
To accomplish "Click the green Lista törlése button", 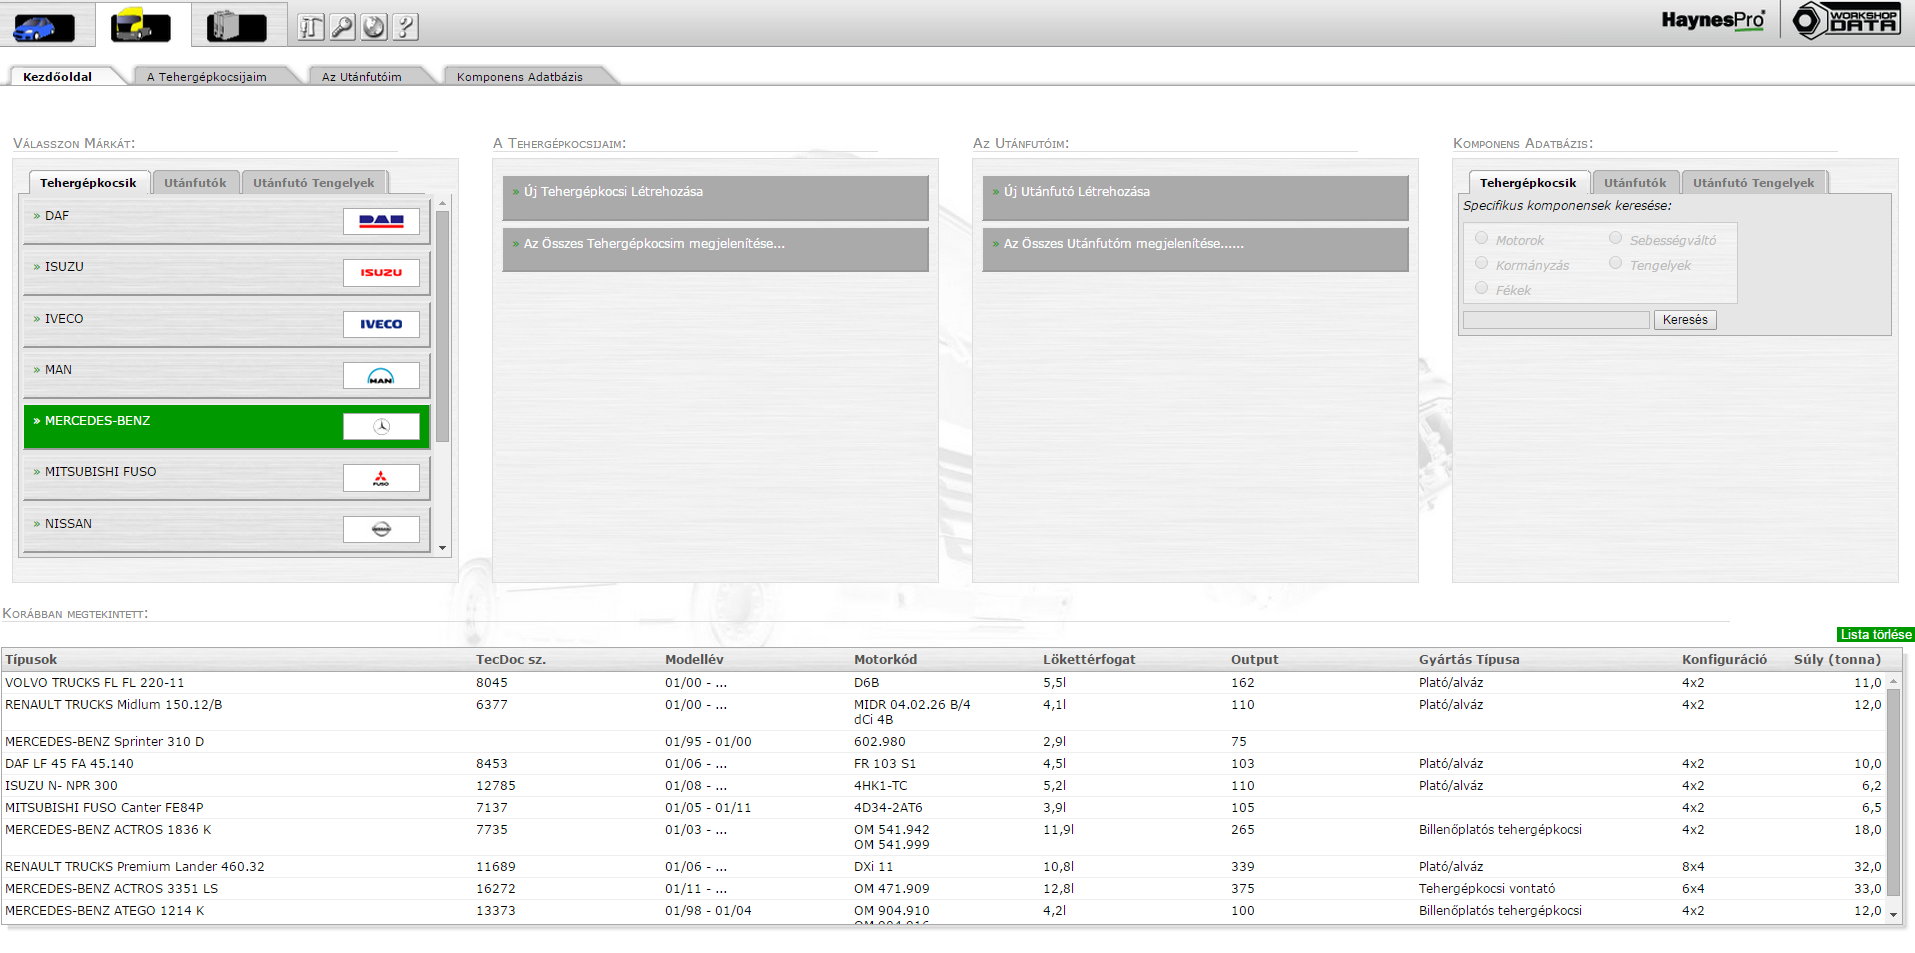I will pyautogui.click(x=1875, y=635).
